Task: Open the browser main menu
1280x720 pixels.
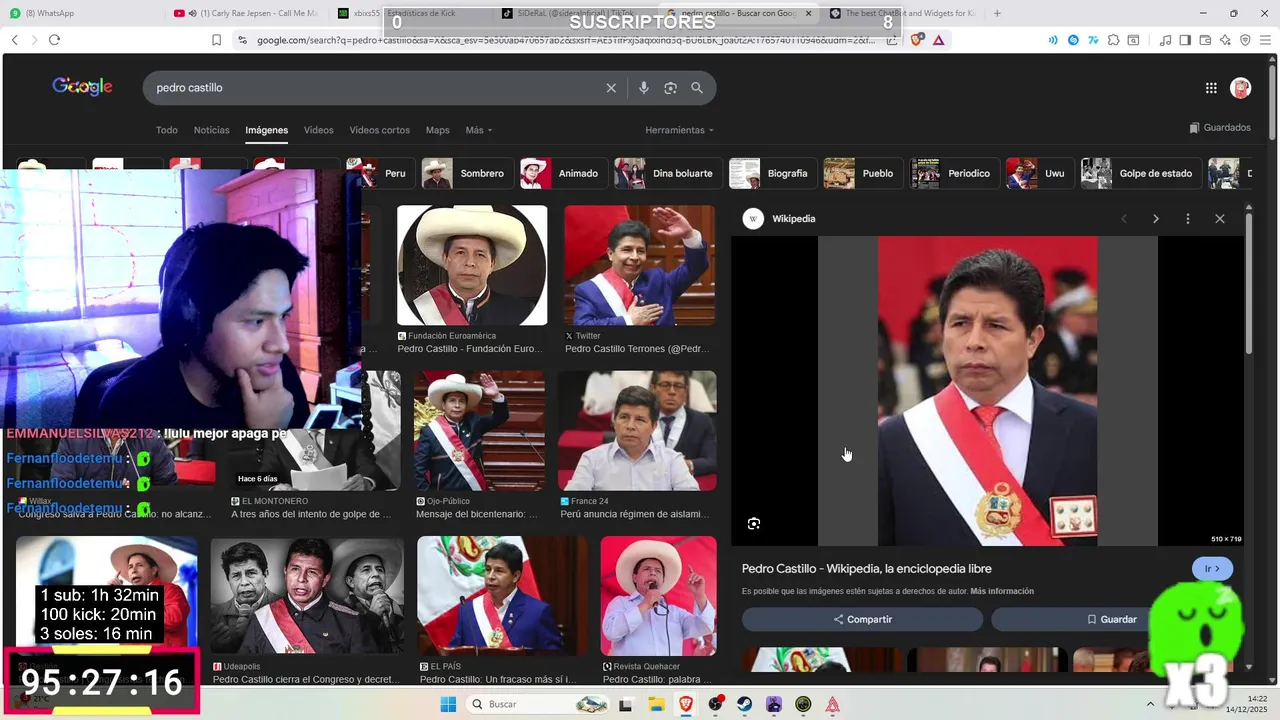Action: [1265, 40]
